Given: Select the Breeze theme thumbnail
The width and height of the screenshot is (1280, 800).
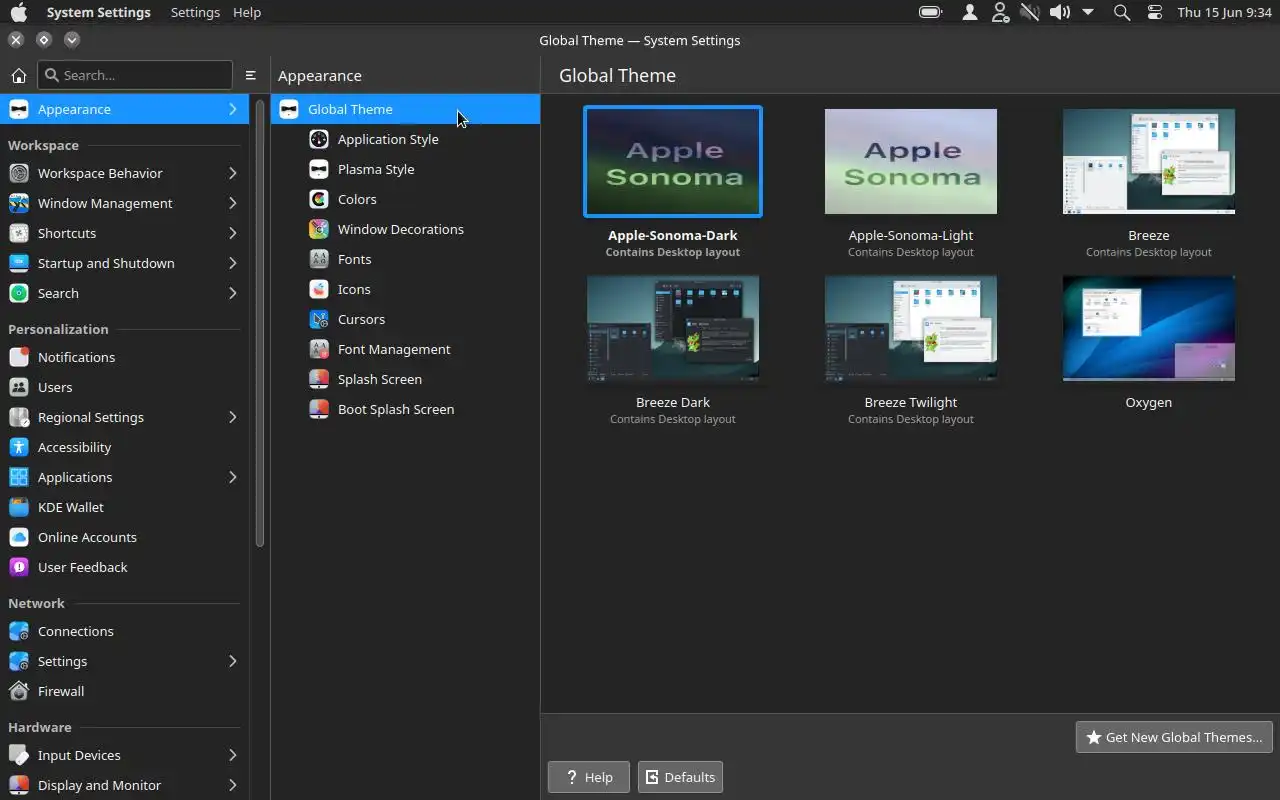Looking at the screenshot, I should tap(1149, 161).
